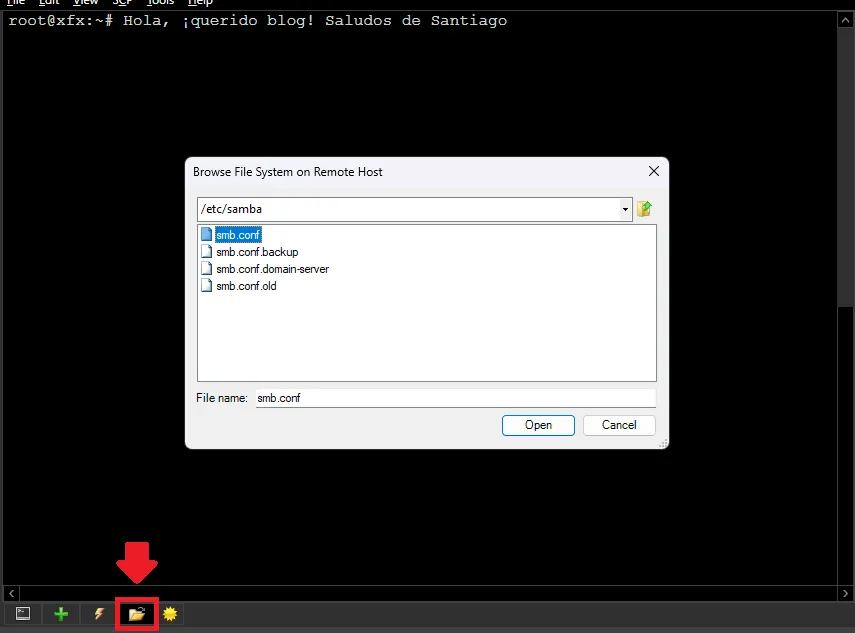
Task: Click the smb.conf.old file icon
Action: (207, 286)
